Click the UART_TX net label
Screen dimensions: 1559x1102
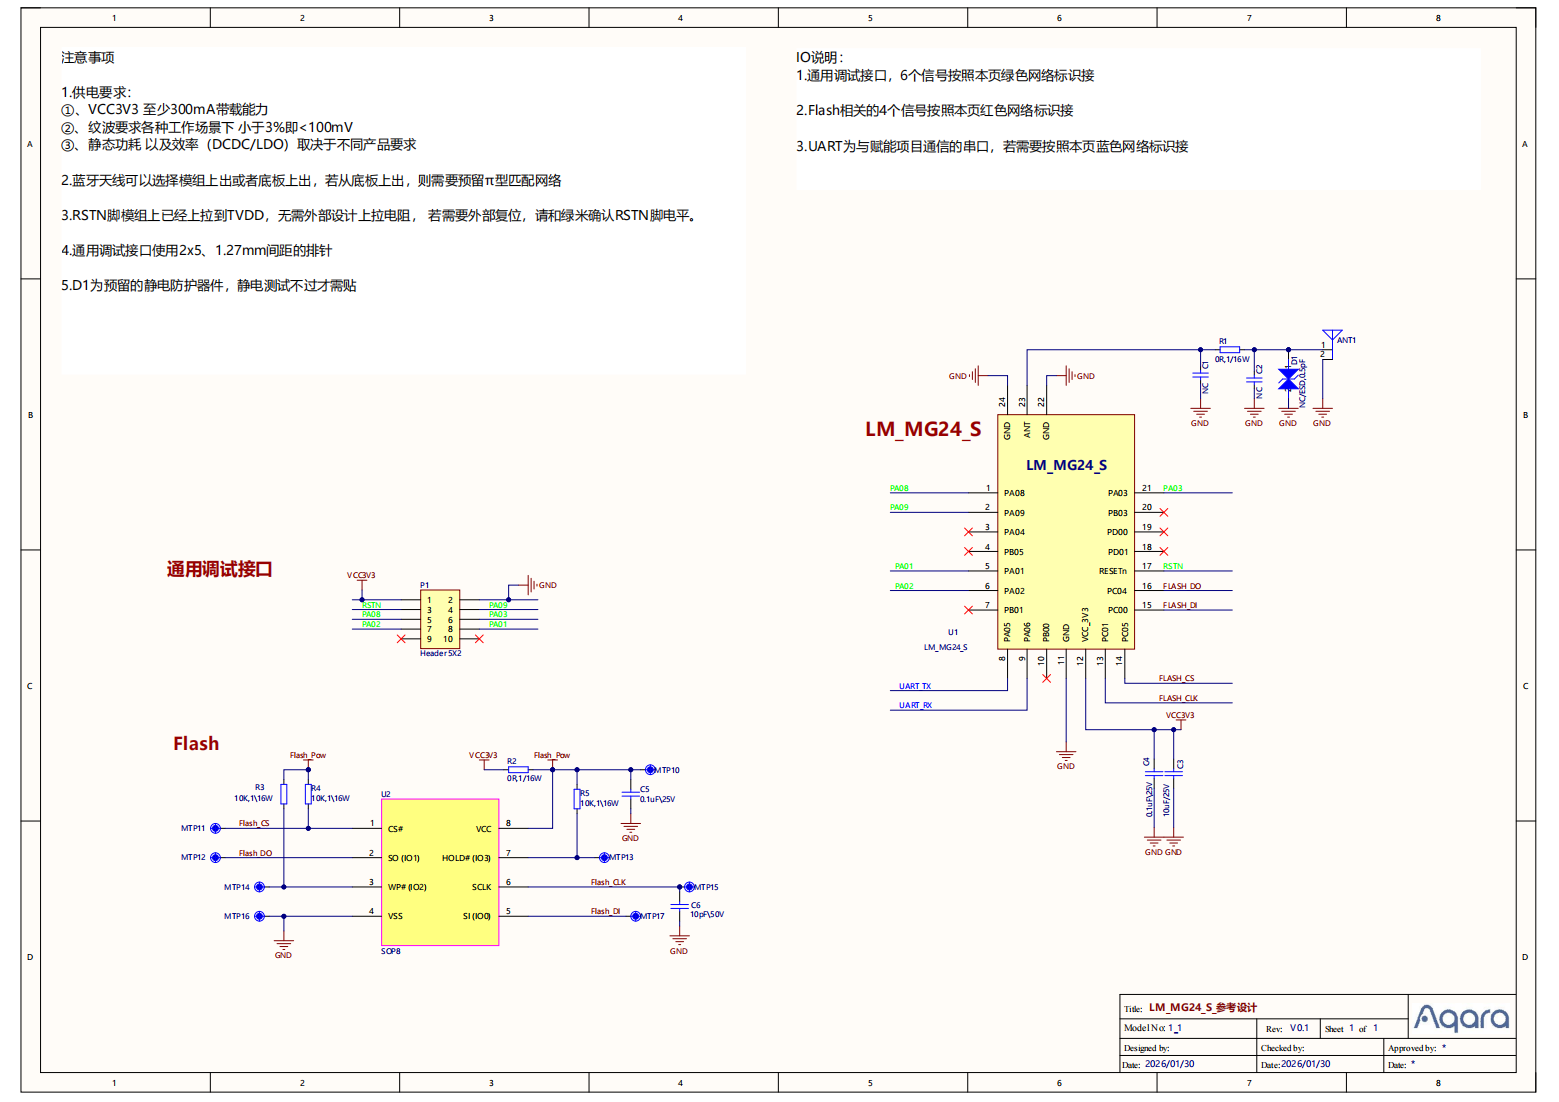[x=914, y=686]
